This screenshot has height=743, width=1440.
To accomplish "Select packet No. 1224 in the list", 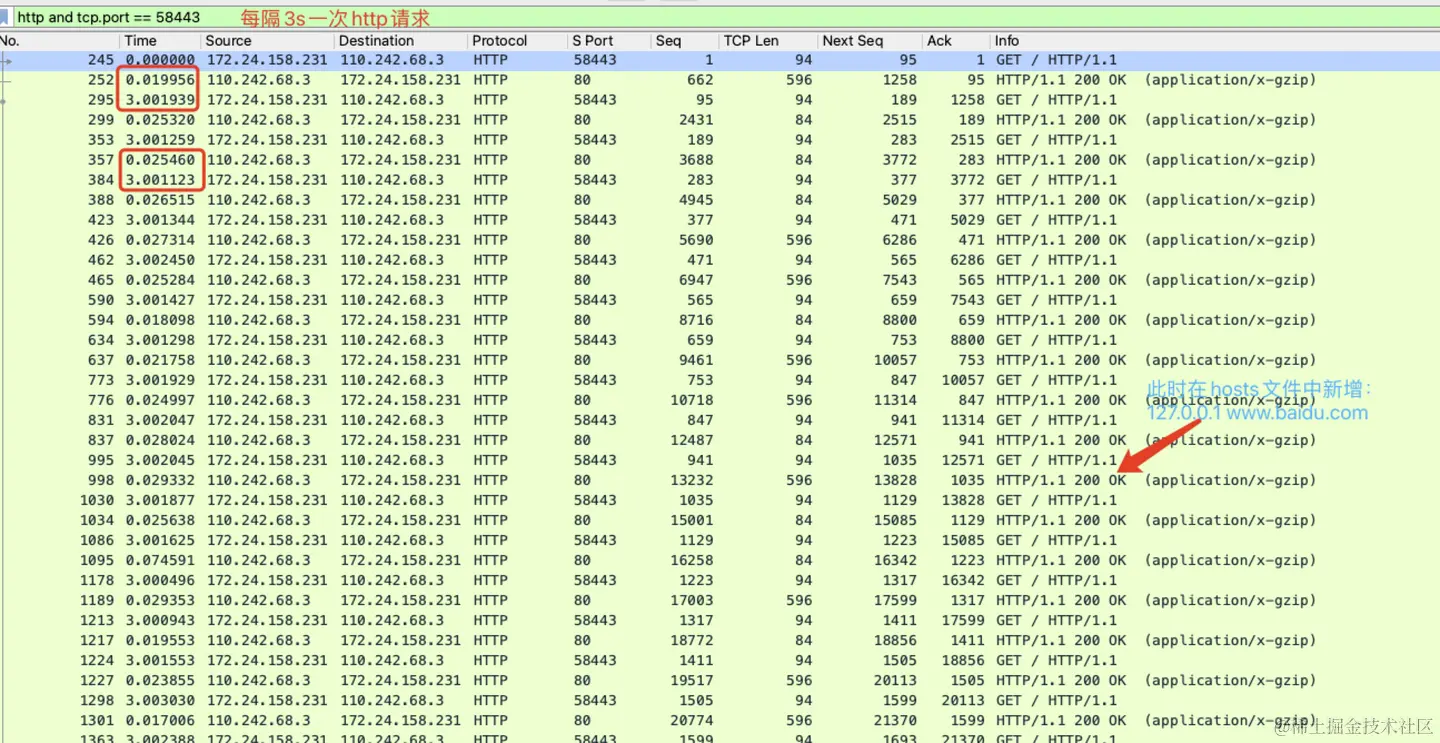I will [720, 660].
